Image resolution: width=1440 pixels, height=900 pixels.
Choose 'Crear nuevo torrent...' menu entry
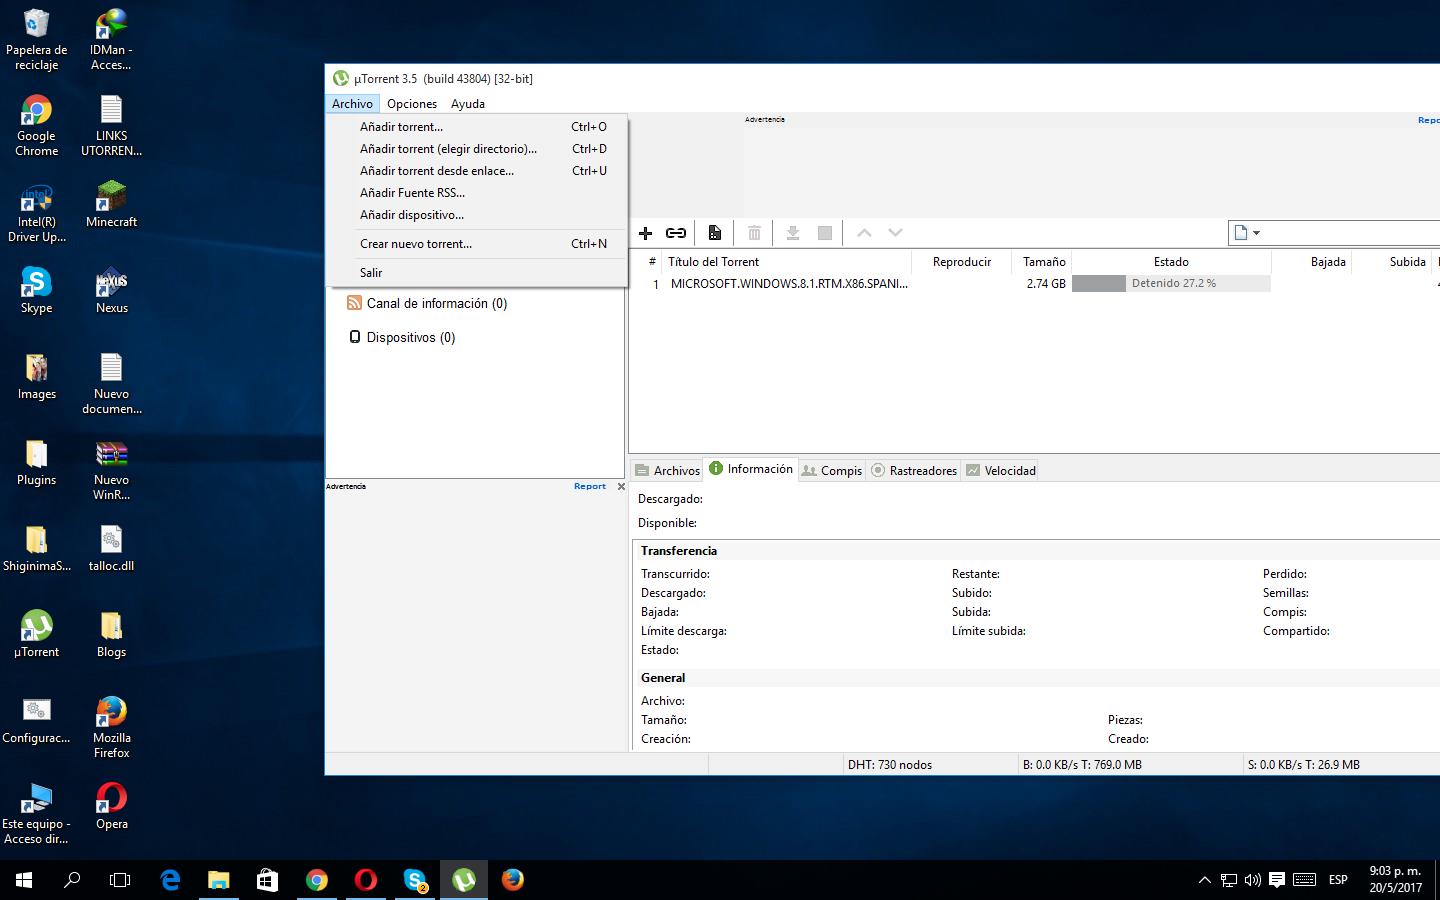[x=415, y=244]
